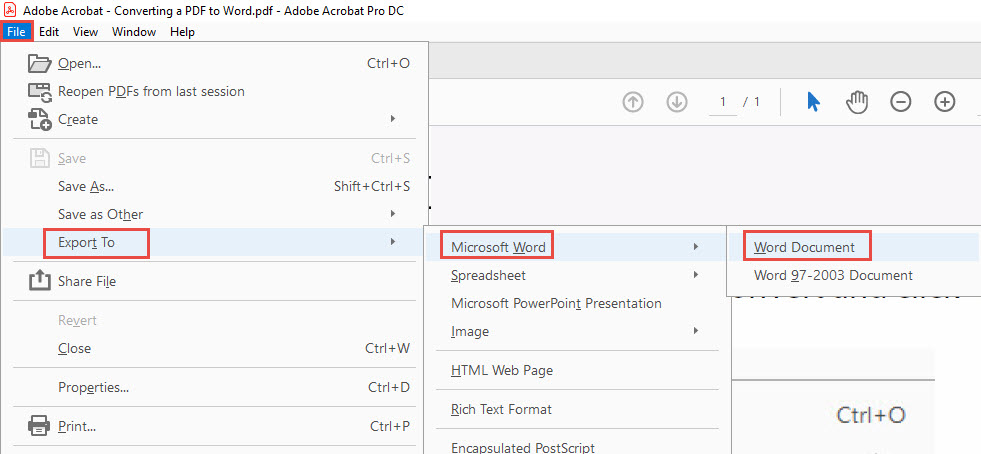
Task: Click the zoom out minus icon
Action: tap(901, 102)
